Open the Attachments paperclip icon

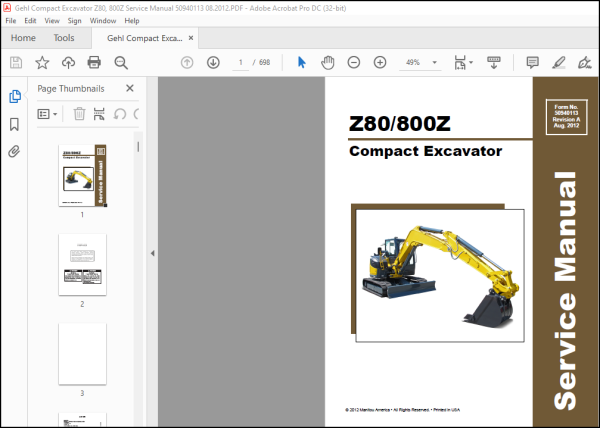[14, 151]
